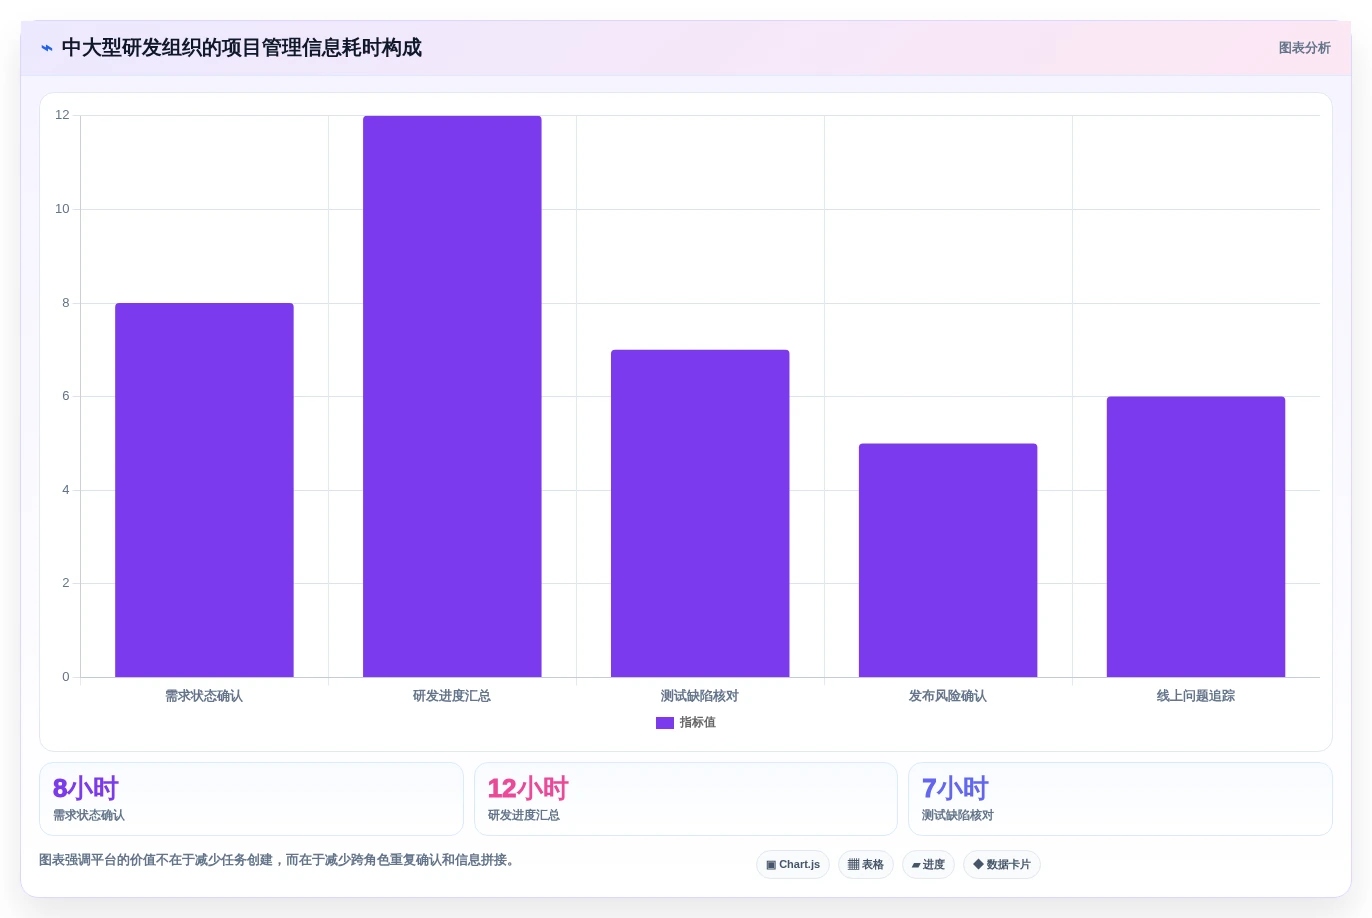The width and height of the screenshot is (1372, 918).
Task: Toggle the 指标值 legend color swatch
Action: point(665,723)
